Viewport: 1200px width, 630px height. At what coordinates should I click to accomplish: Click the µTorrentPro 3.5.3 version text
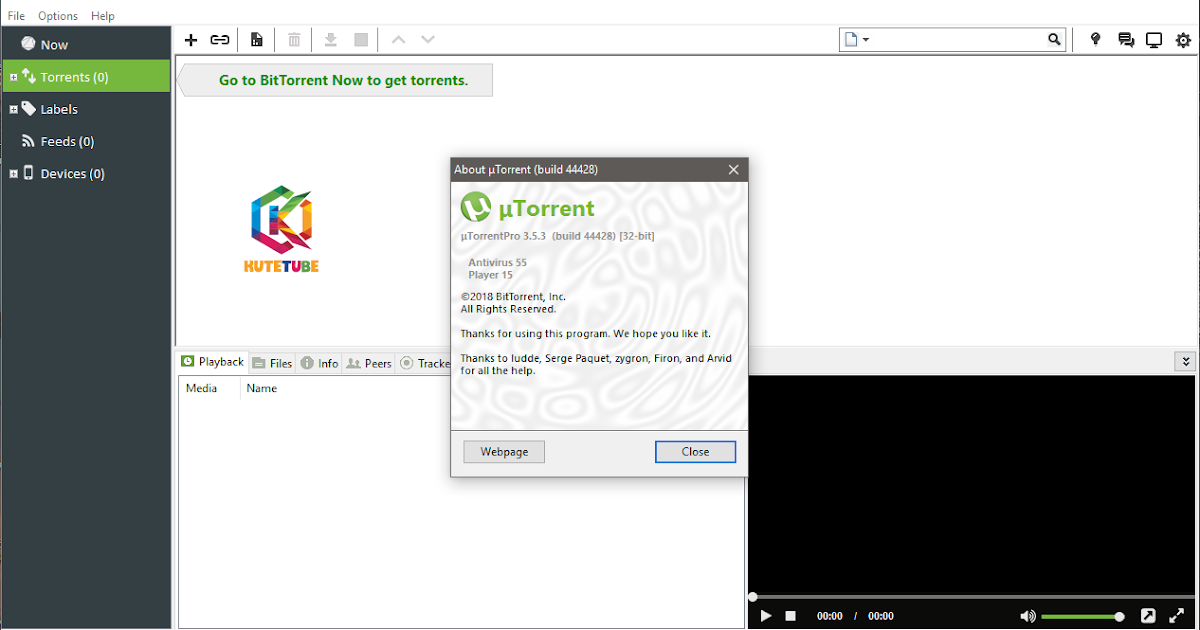click(557, 236)
